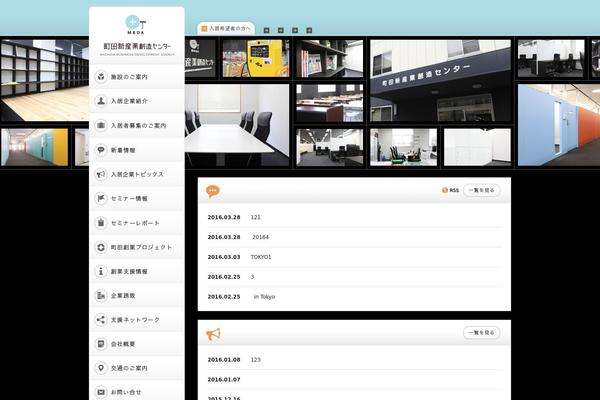This screenshot has width=600, height=400.
Task: Go to お問い合せ in the sidebar
Action: click(x=137, y=392)
